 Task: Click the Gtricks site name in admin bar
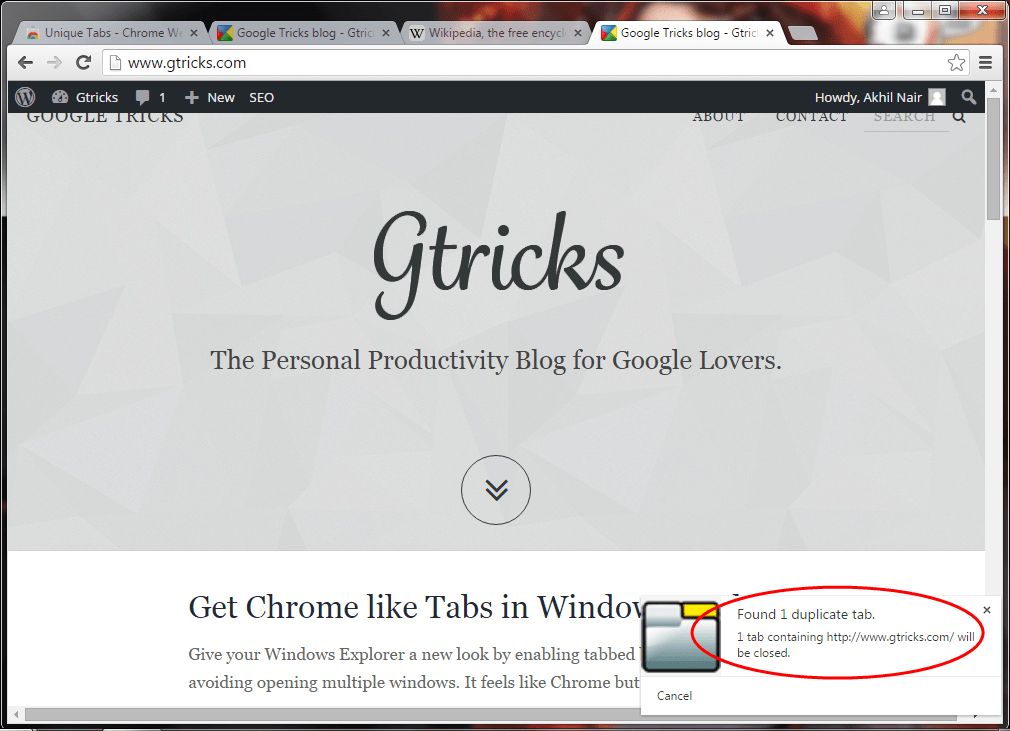[97, 97]
